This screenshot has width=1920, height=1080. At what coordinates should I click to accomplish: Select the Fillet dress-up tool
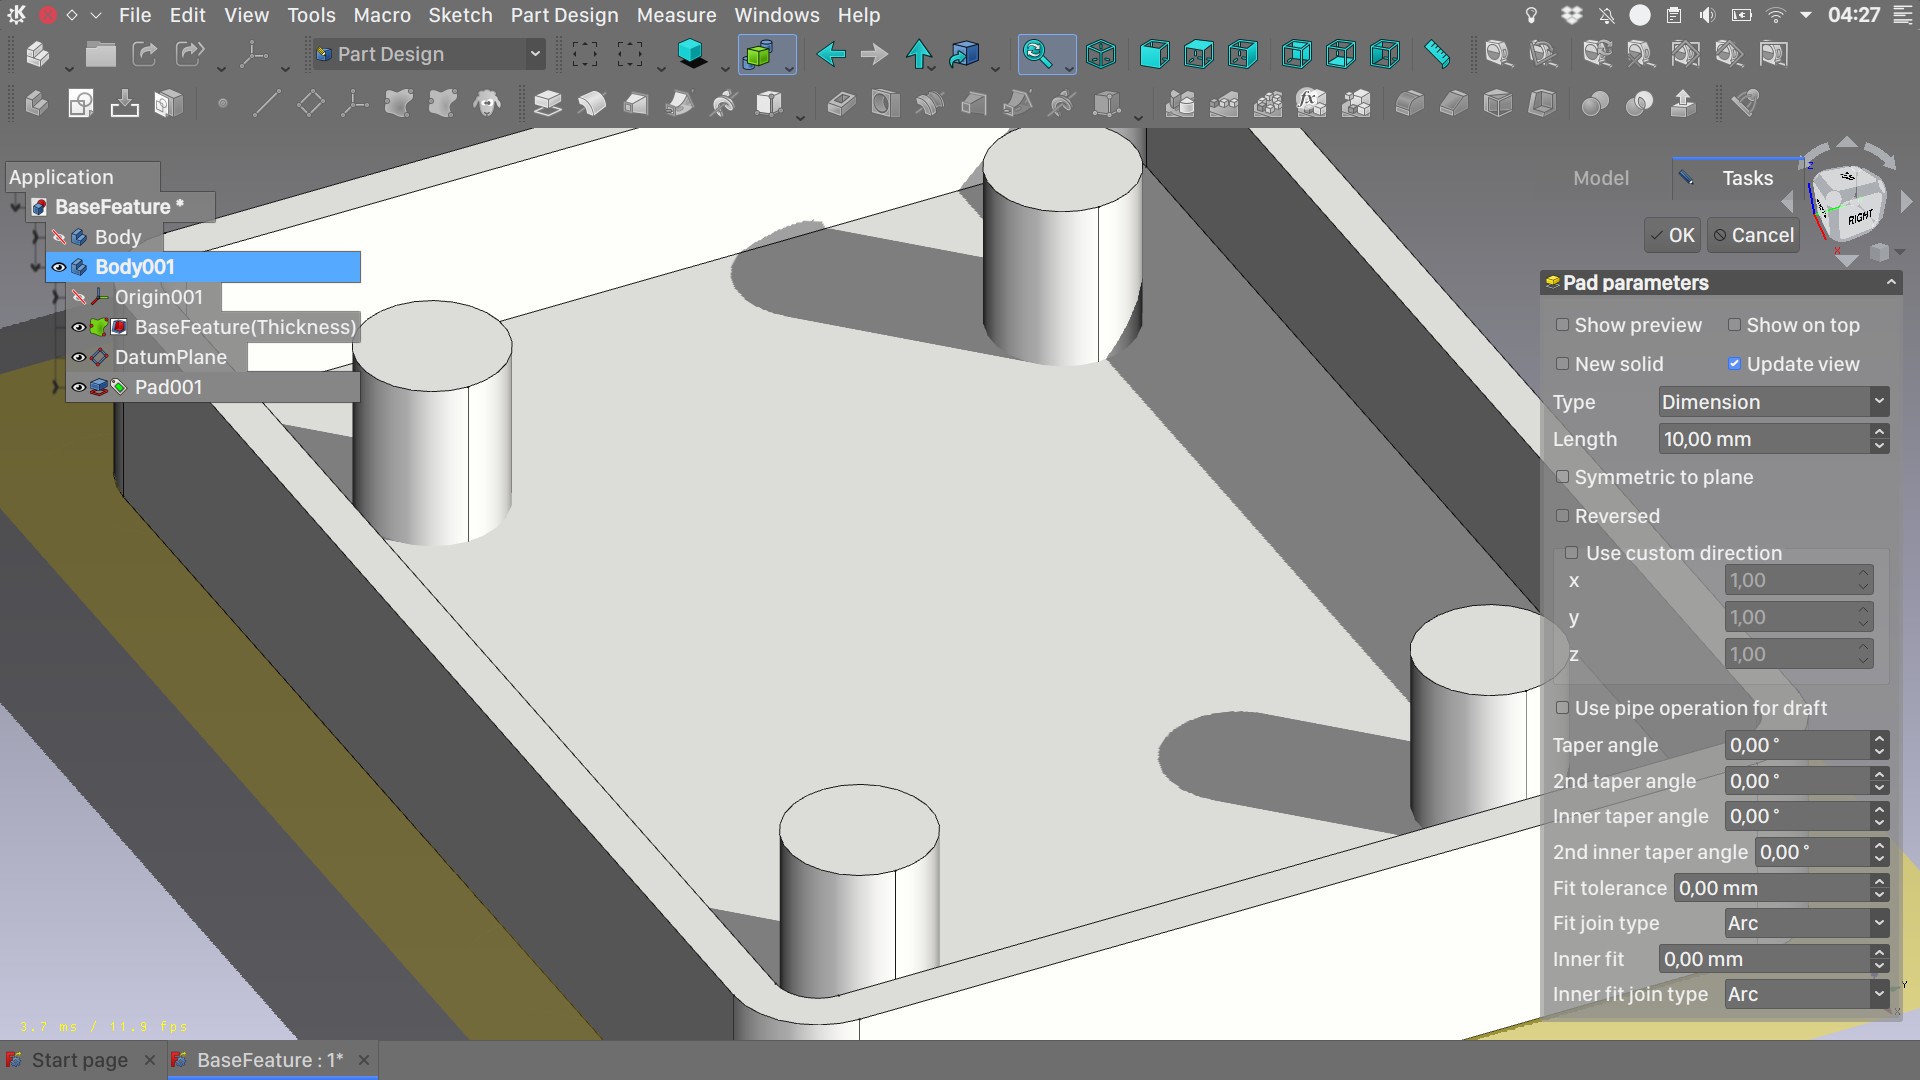[x=1410, y=103]
